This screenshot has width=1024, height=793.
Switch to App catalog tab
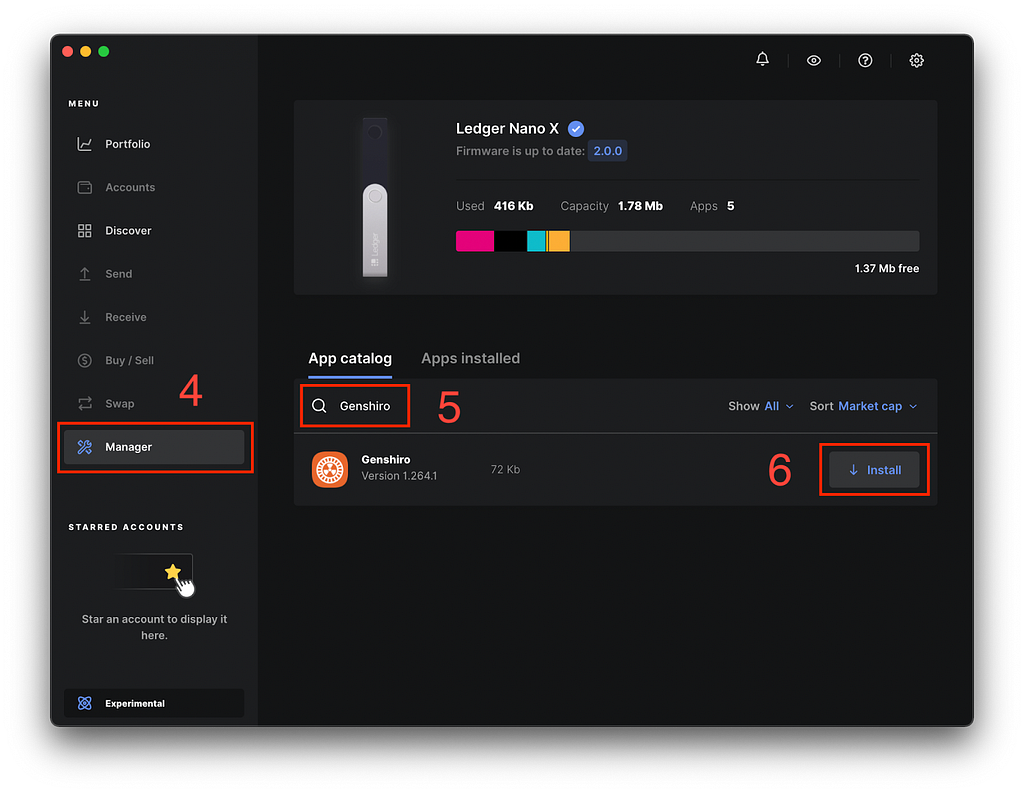(x=350, y=359)
